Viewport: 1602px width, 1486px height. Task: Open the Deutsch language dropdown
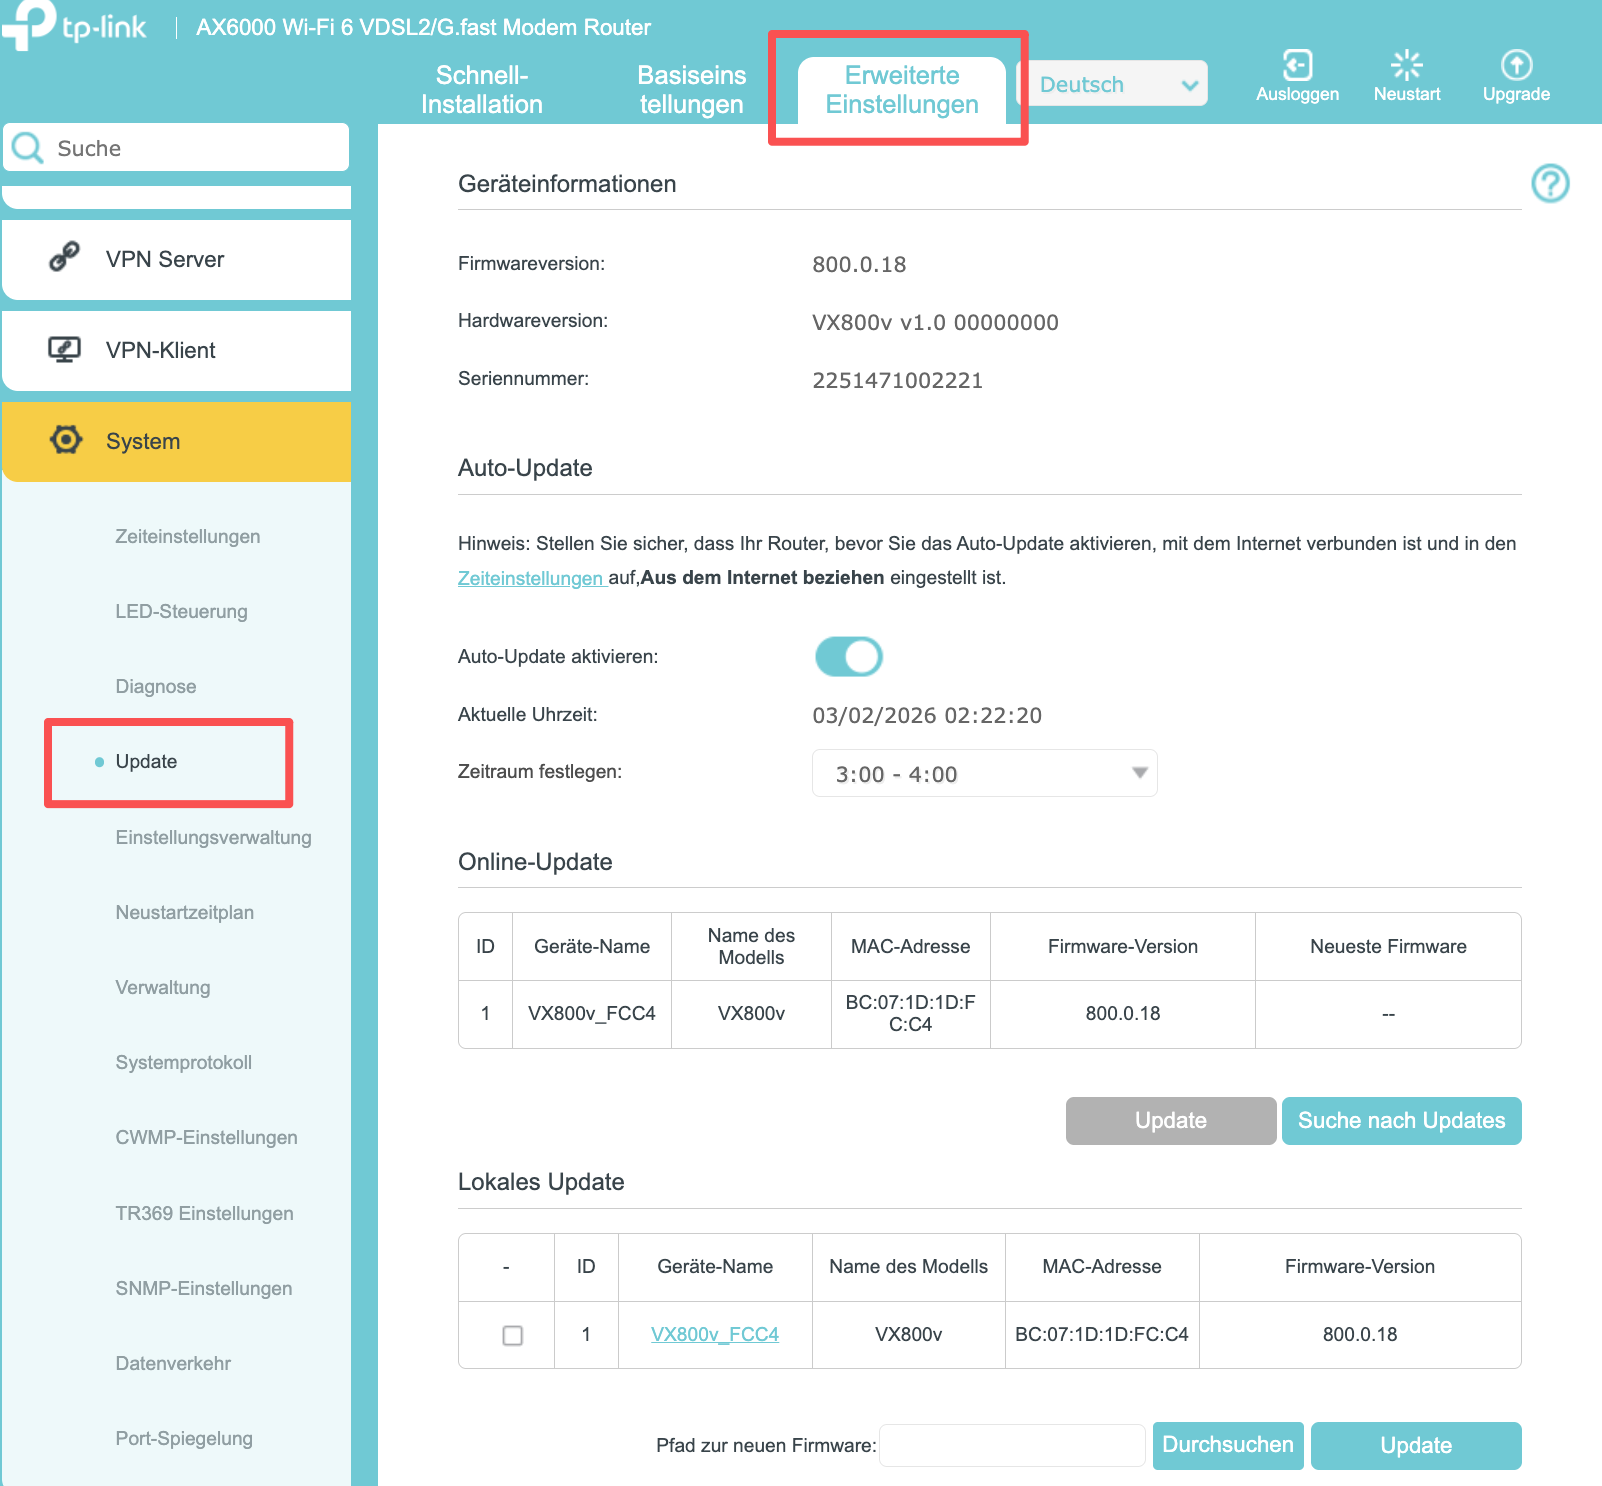1112,84
